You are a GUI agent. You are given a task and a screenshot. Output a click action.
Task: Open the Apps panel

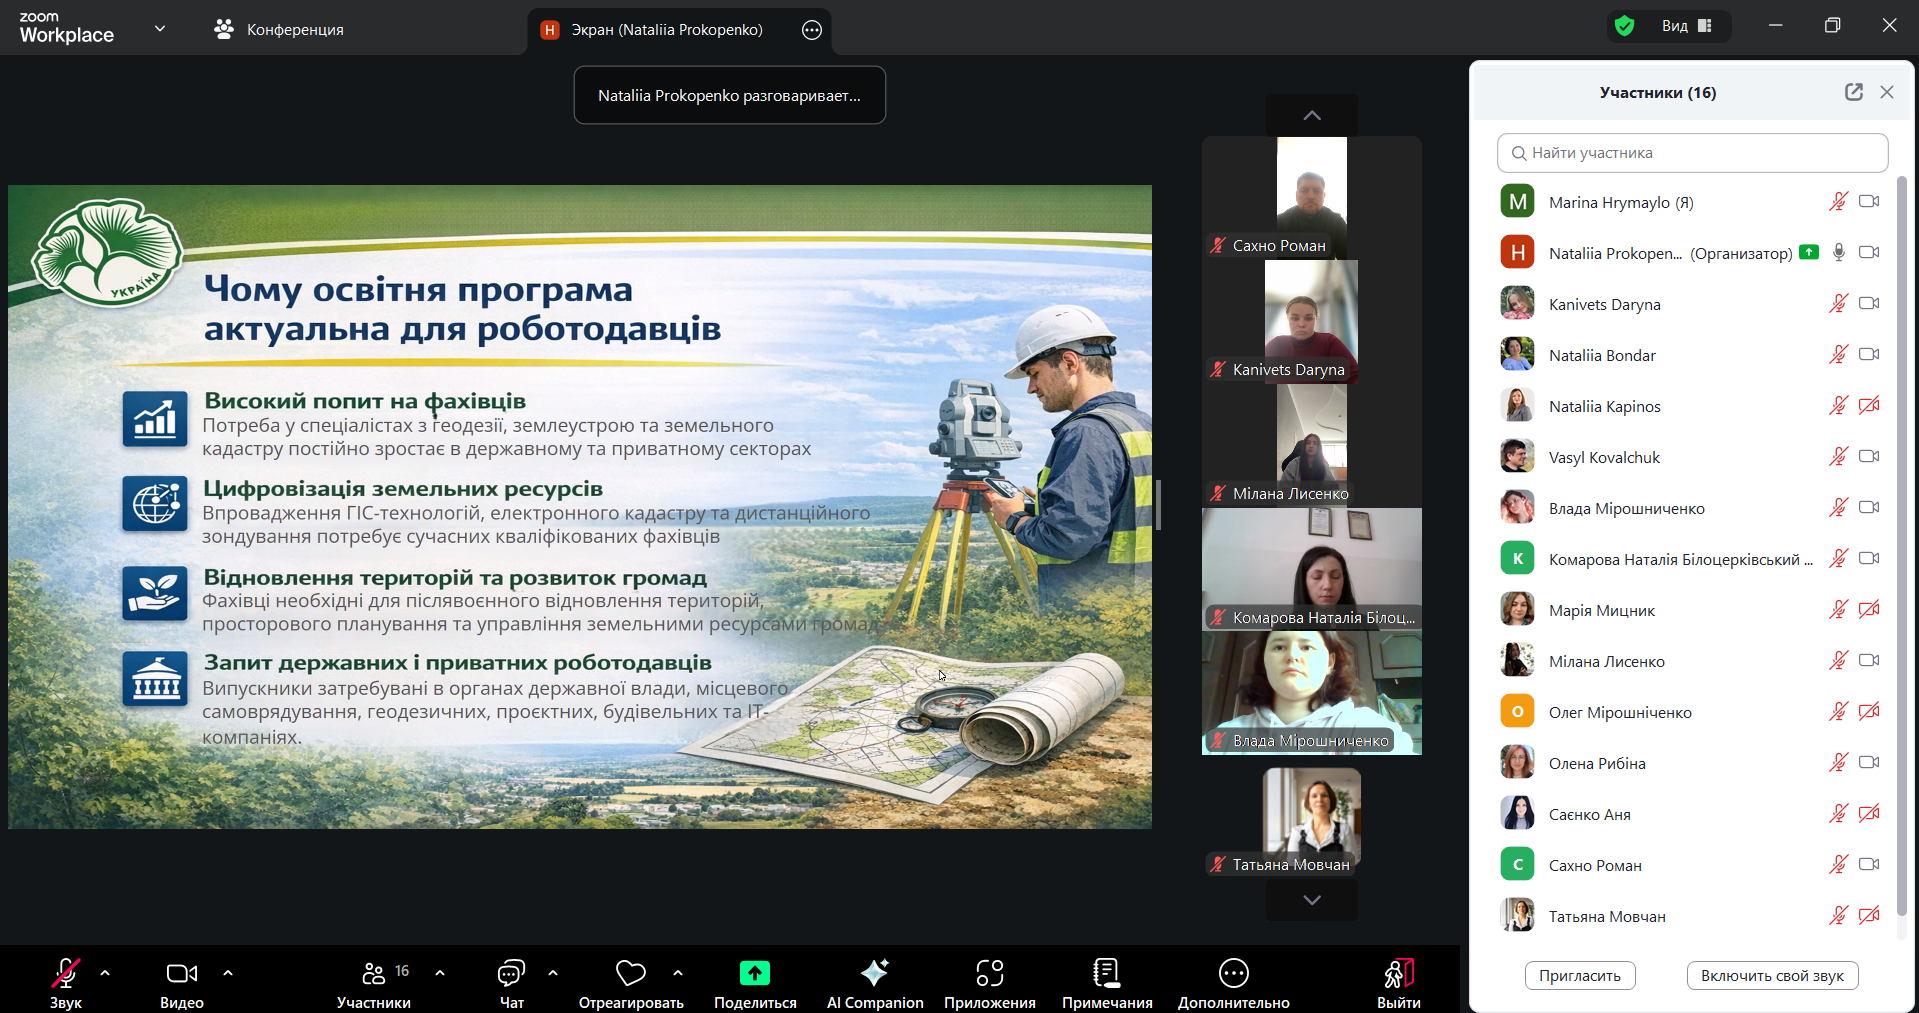(989, 983)
